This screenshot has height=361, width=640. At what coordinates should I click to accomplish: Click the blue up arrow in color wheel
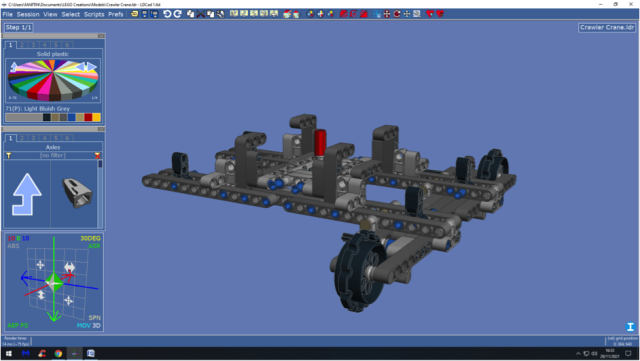tap(14, 67)
